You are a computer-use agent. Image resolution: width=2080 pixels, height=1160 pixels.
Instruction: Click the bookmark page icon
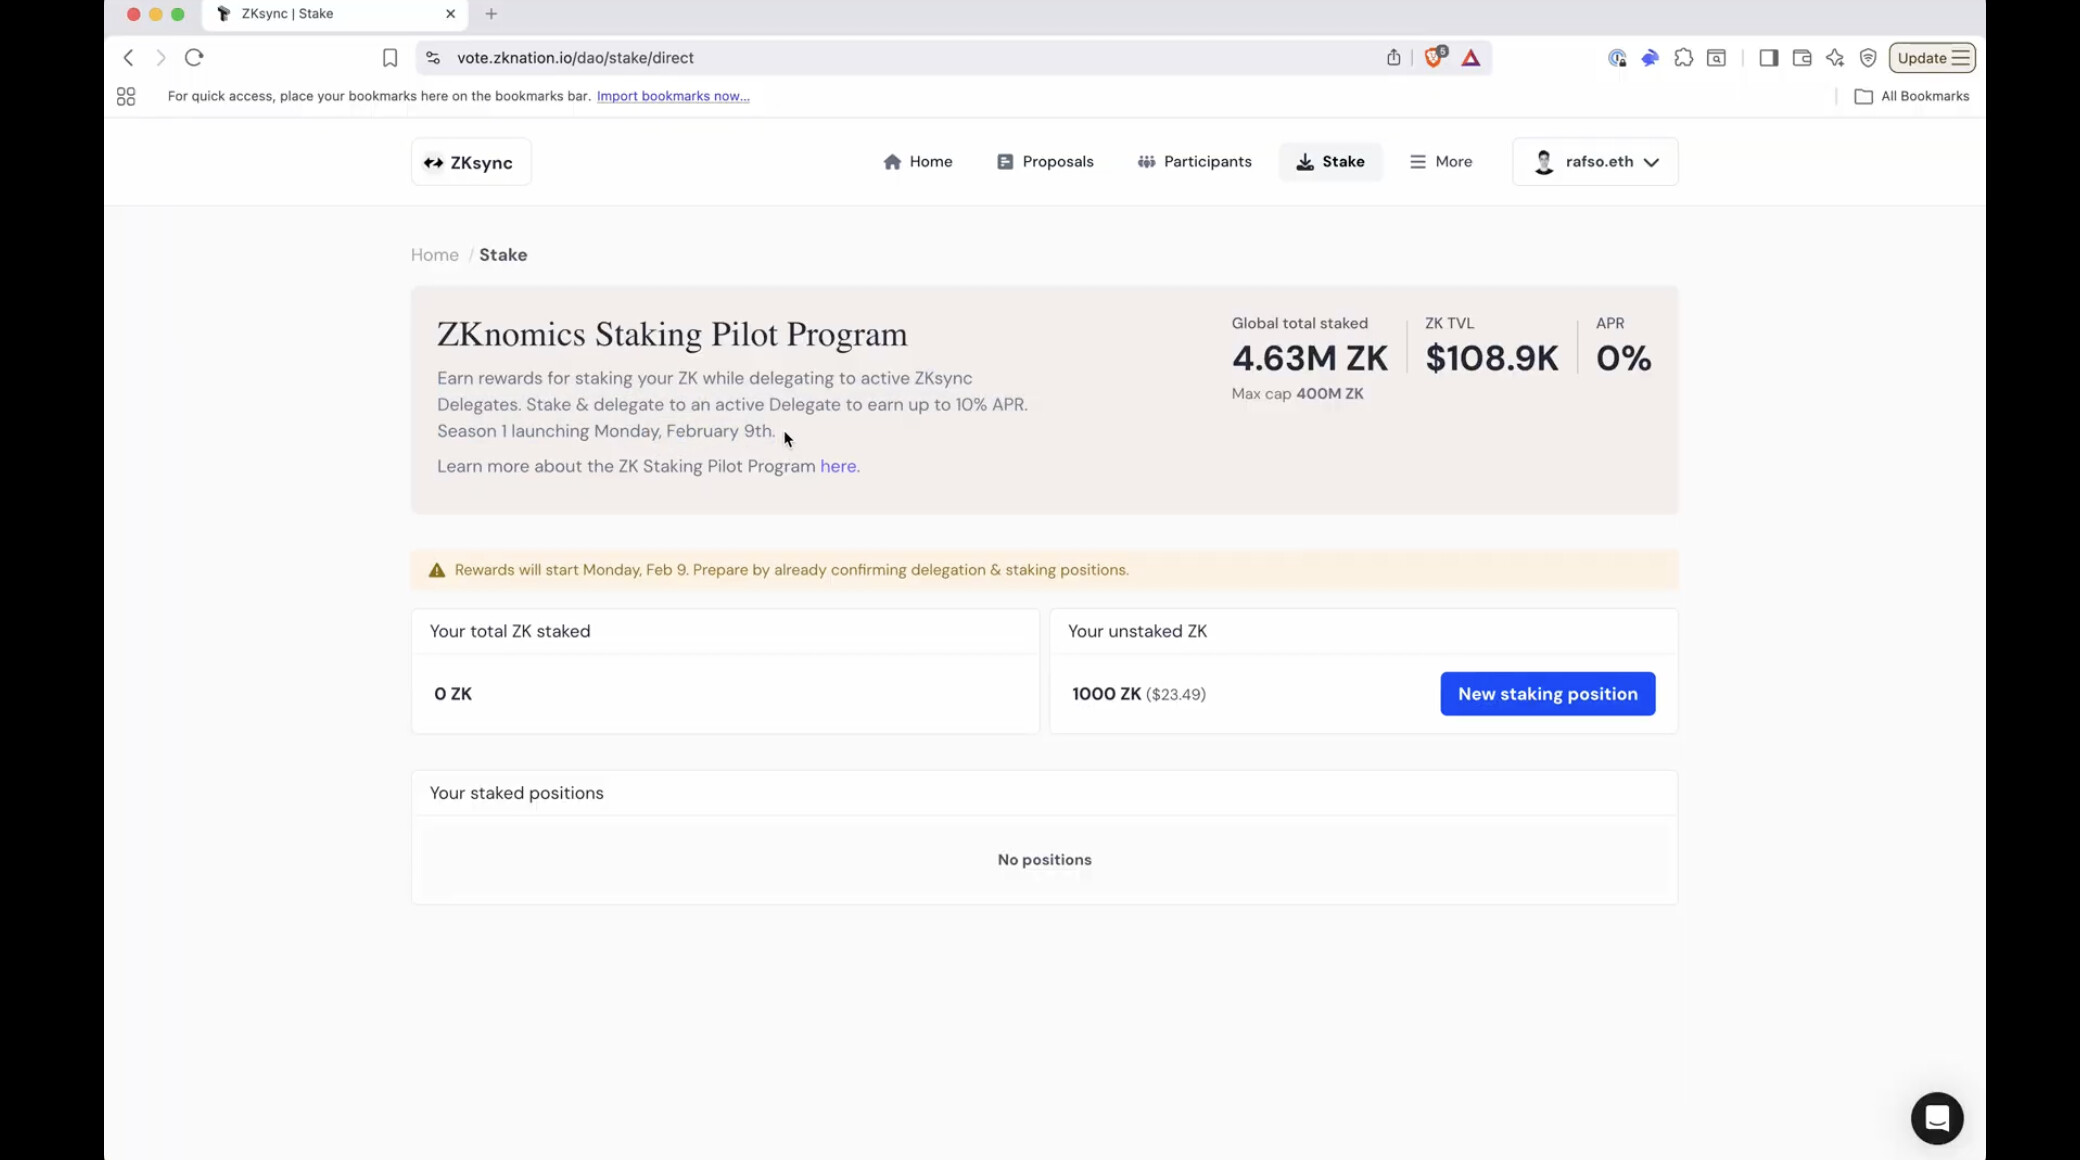[x=390, y=58]
